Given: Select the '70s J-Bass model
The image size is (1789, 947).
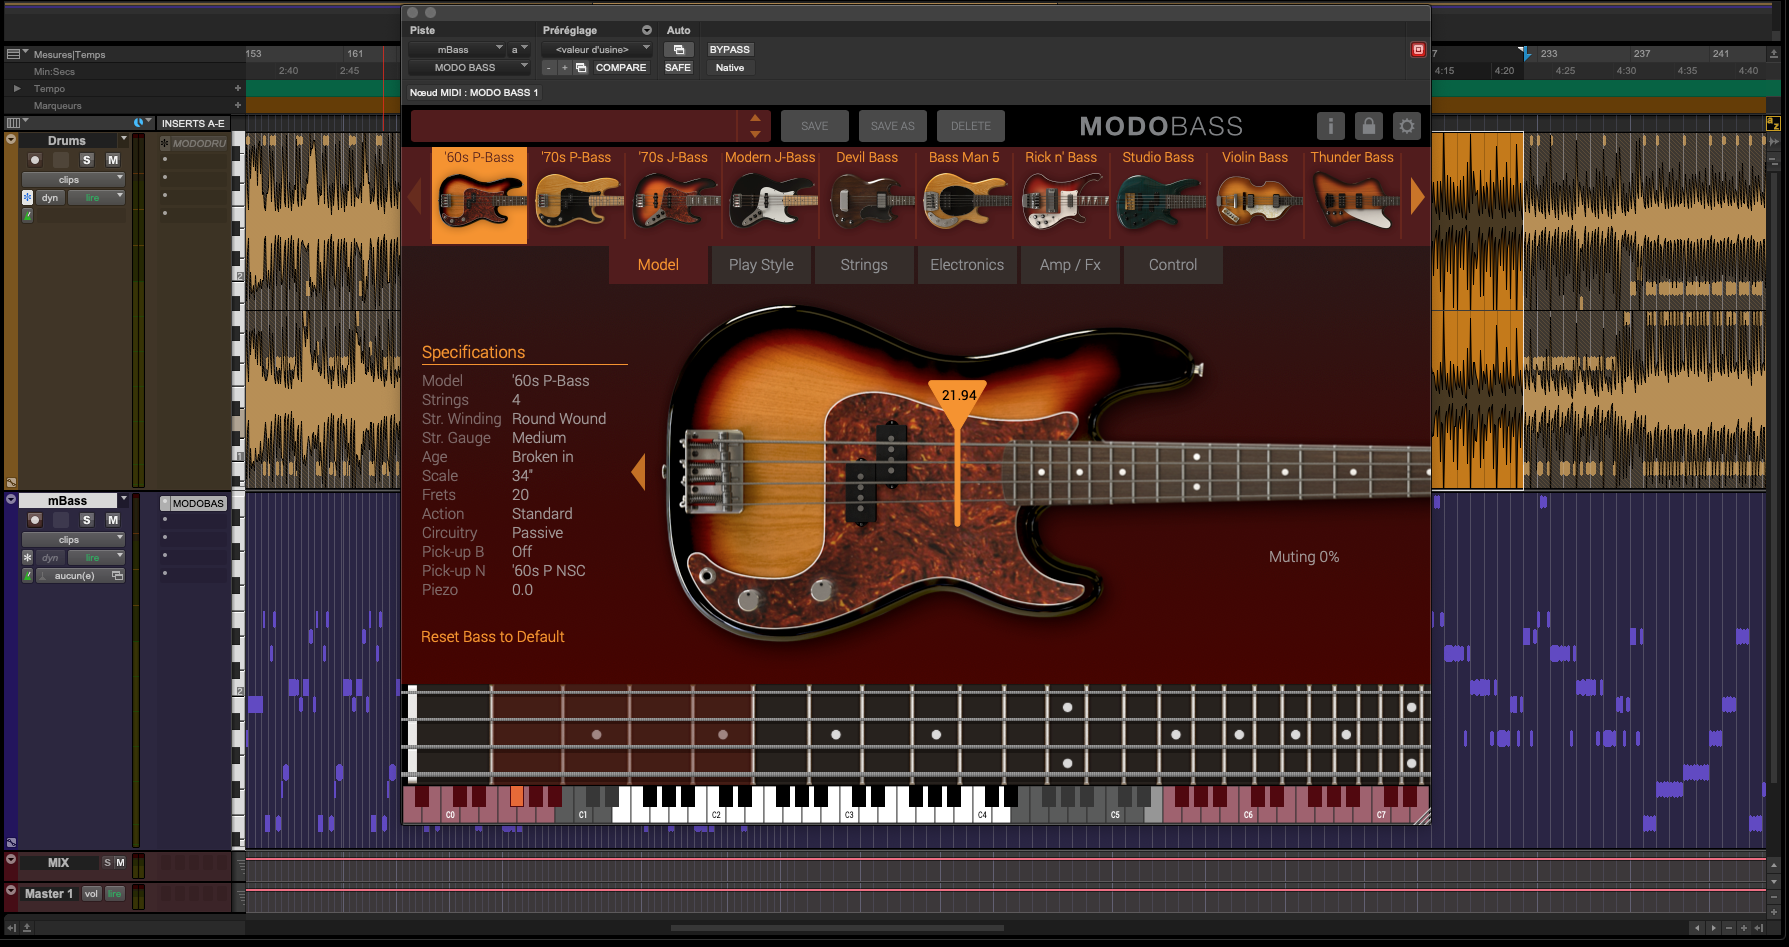Looking at the screenshot, I should [x=673, y=195].
